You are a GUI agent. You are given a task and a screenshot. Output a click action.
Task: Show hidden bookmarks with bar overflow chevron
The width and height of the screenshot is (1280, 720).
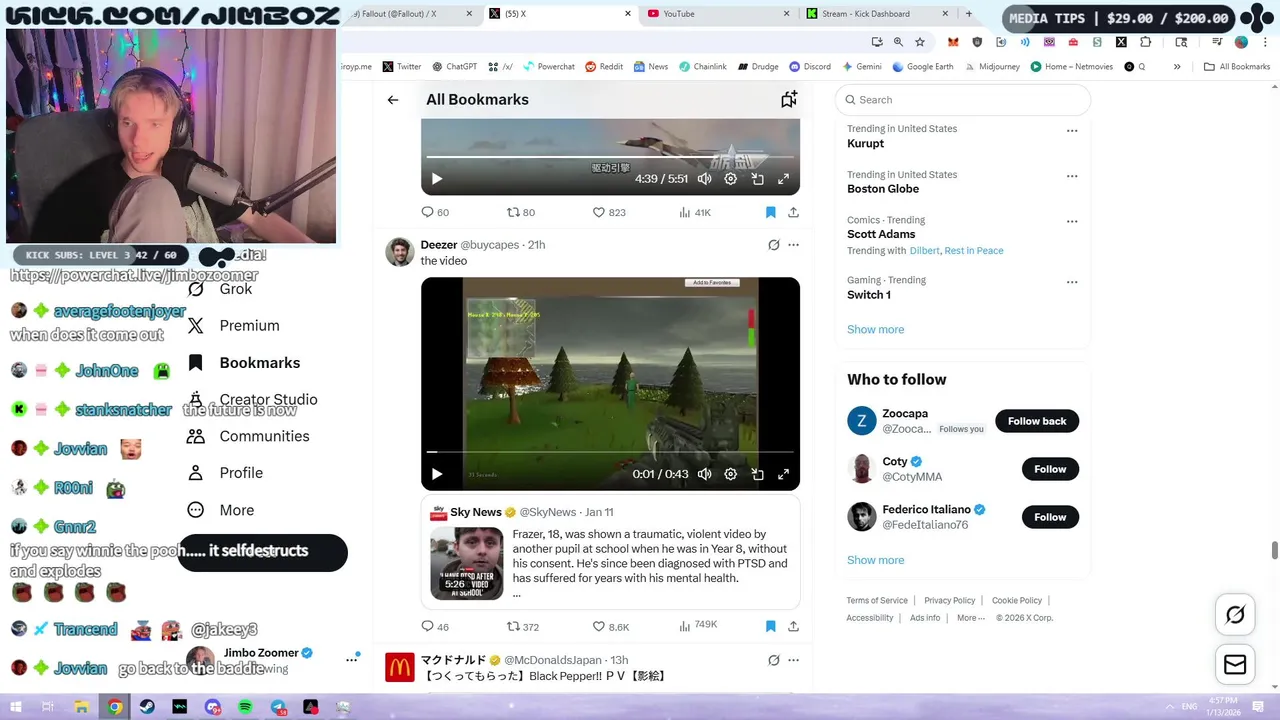pyautogui.click(x=1177, y=67)
